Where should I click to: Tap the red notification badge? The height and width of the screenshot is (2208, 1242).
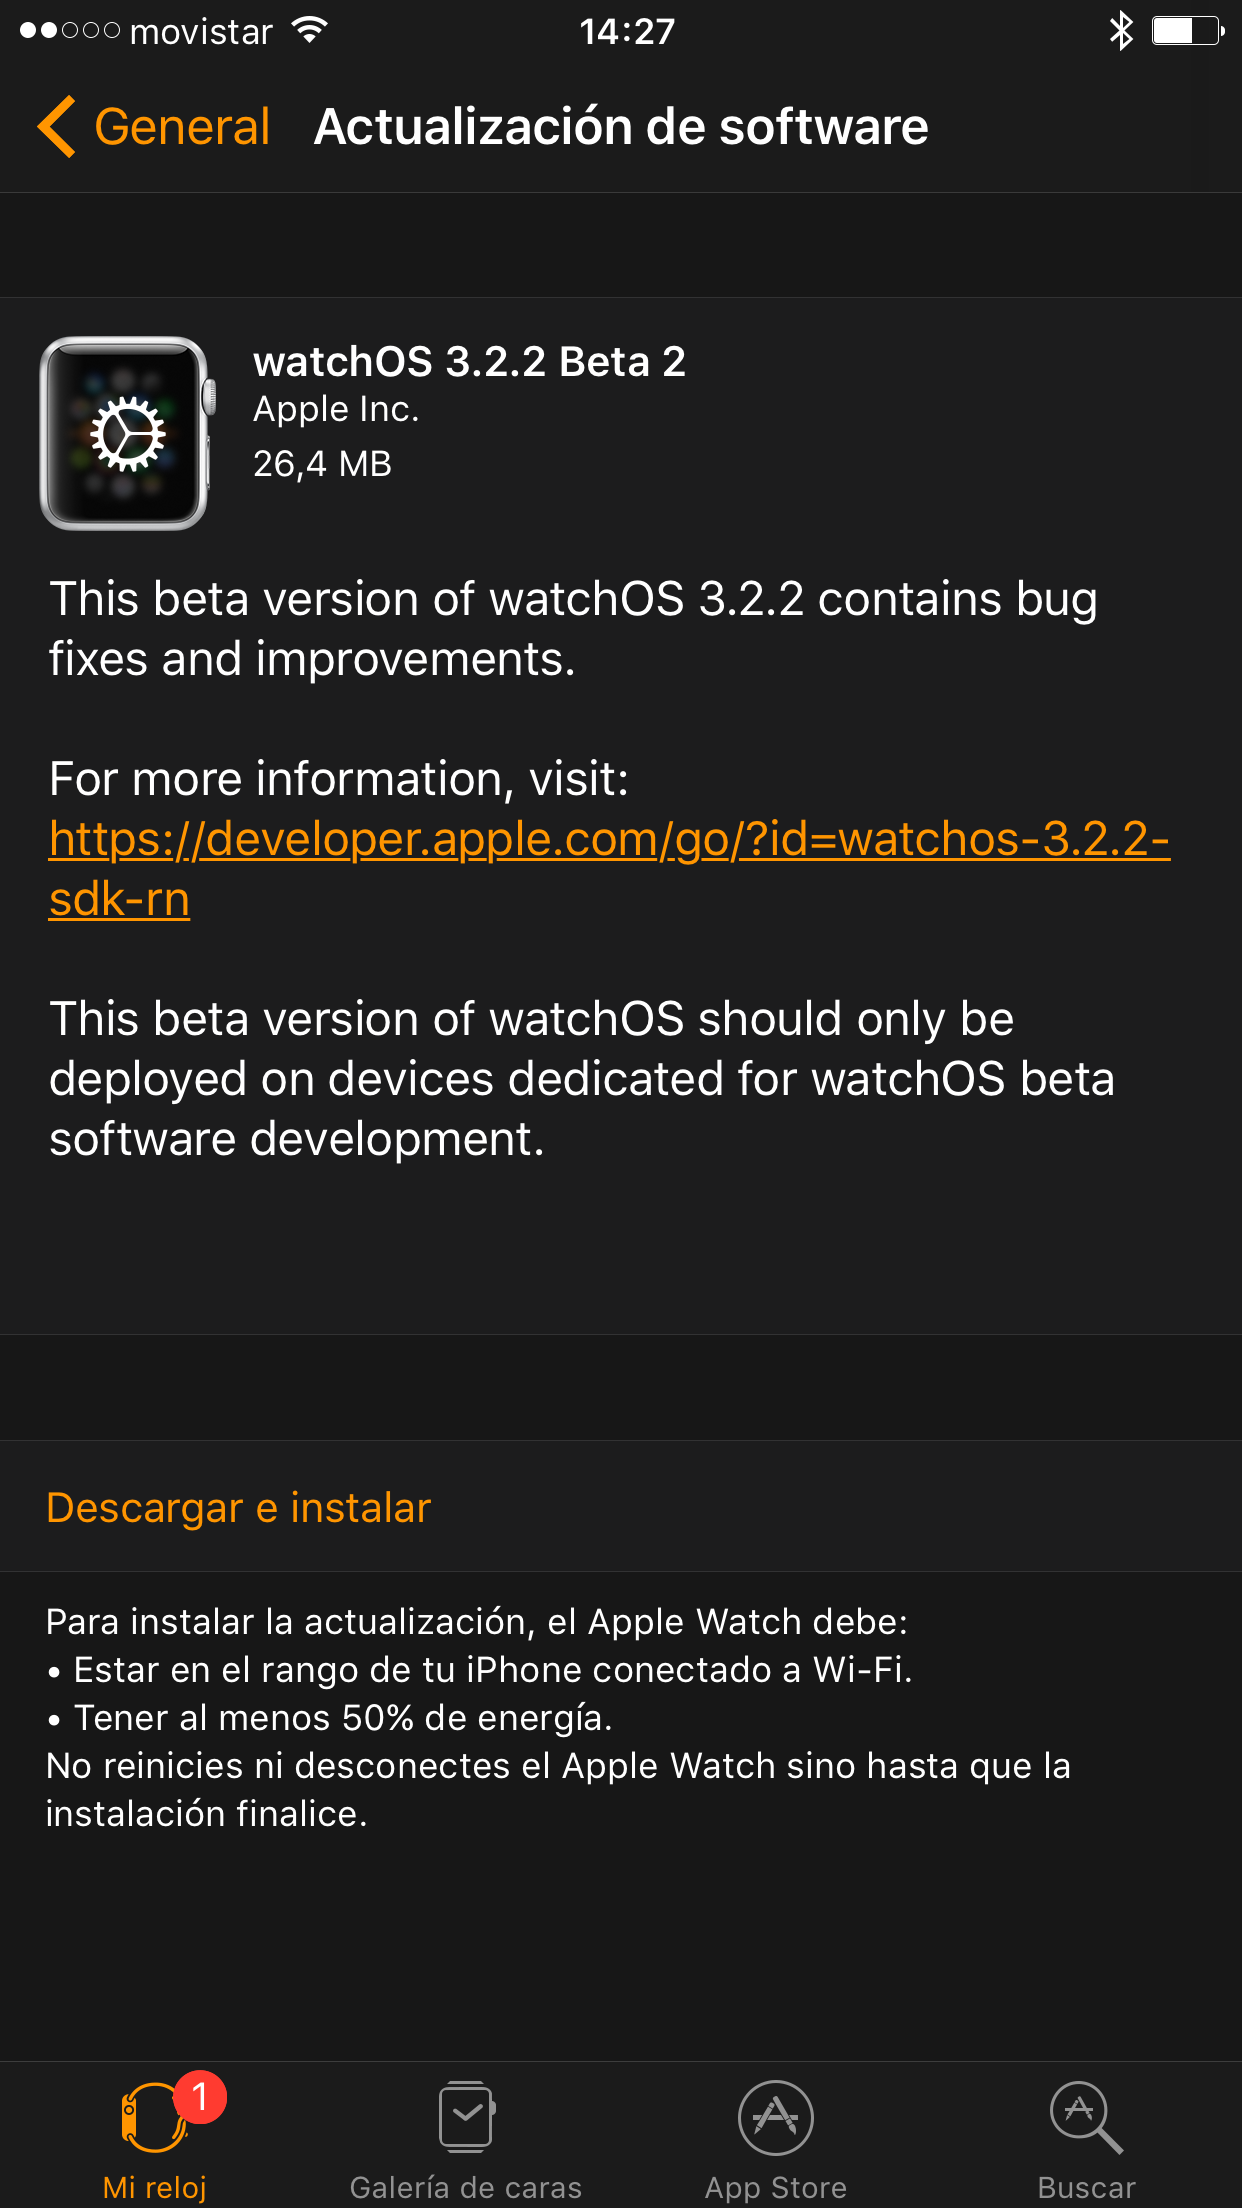click(x=200, y=2096)
